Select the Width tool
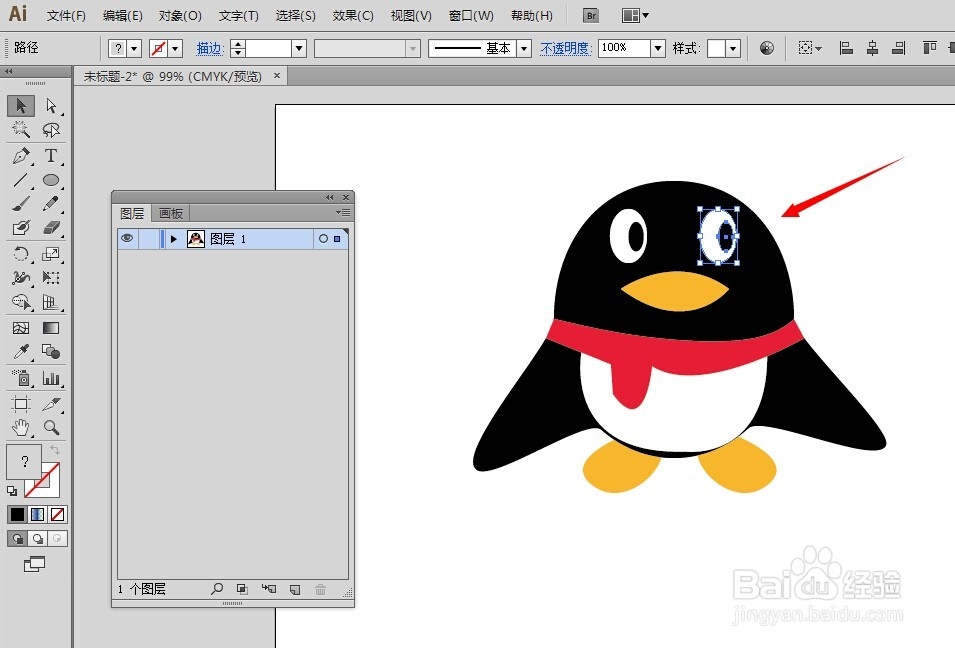Viewport: 955px width, 648px height. (x=21, y=278)
